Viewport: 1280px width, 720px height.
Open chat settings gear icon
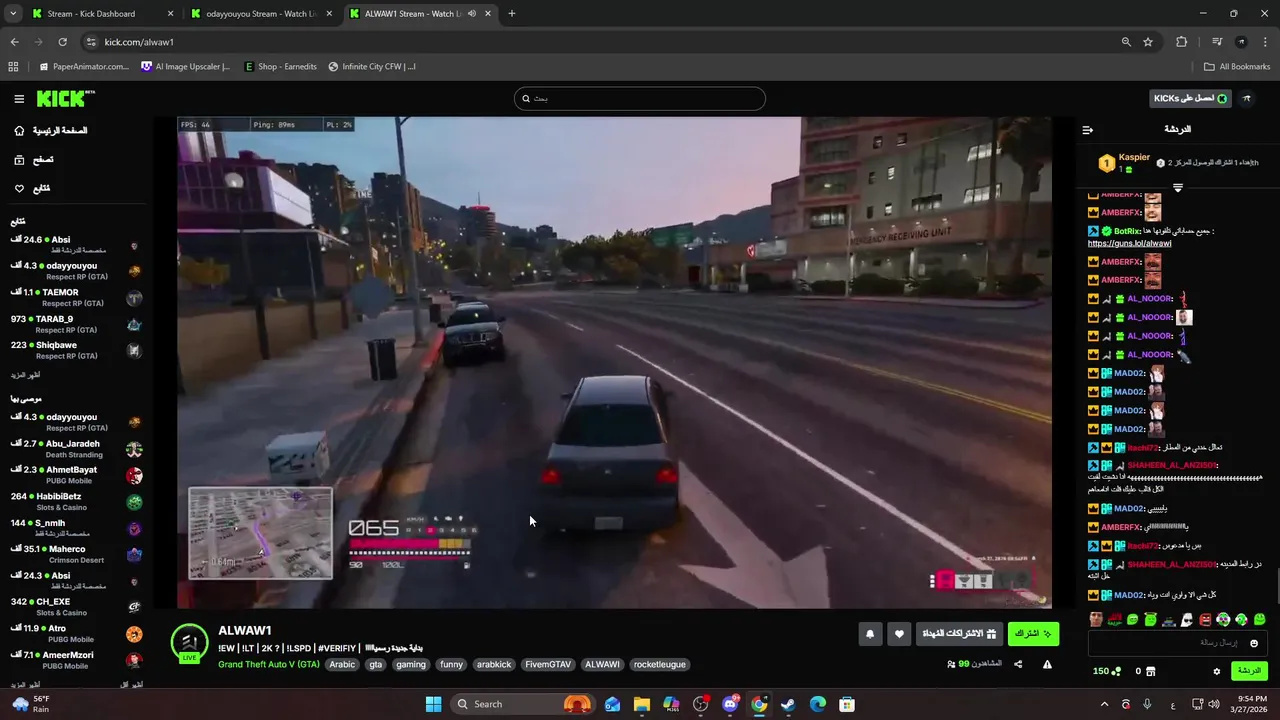coord(1217,671)
